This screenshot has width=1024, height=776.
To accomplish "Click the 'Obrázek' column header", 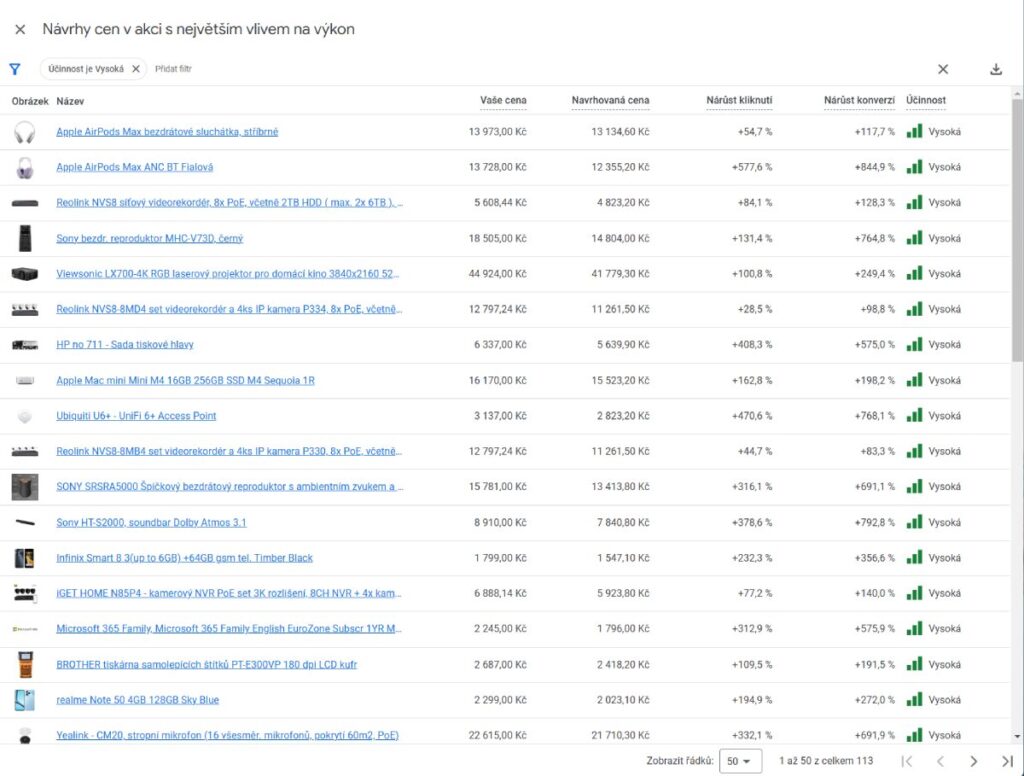I will [30, 101].
